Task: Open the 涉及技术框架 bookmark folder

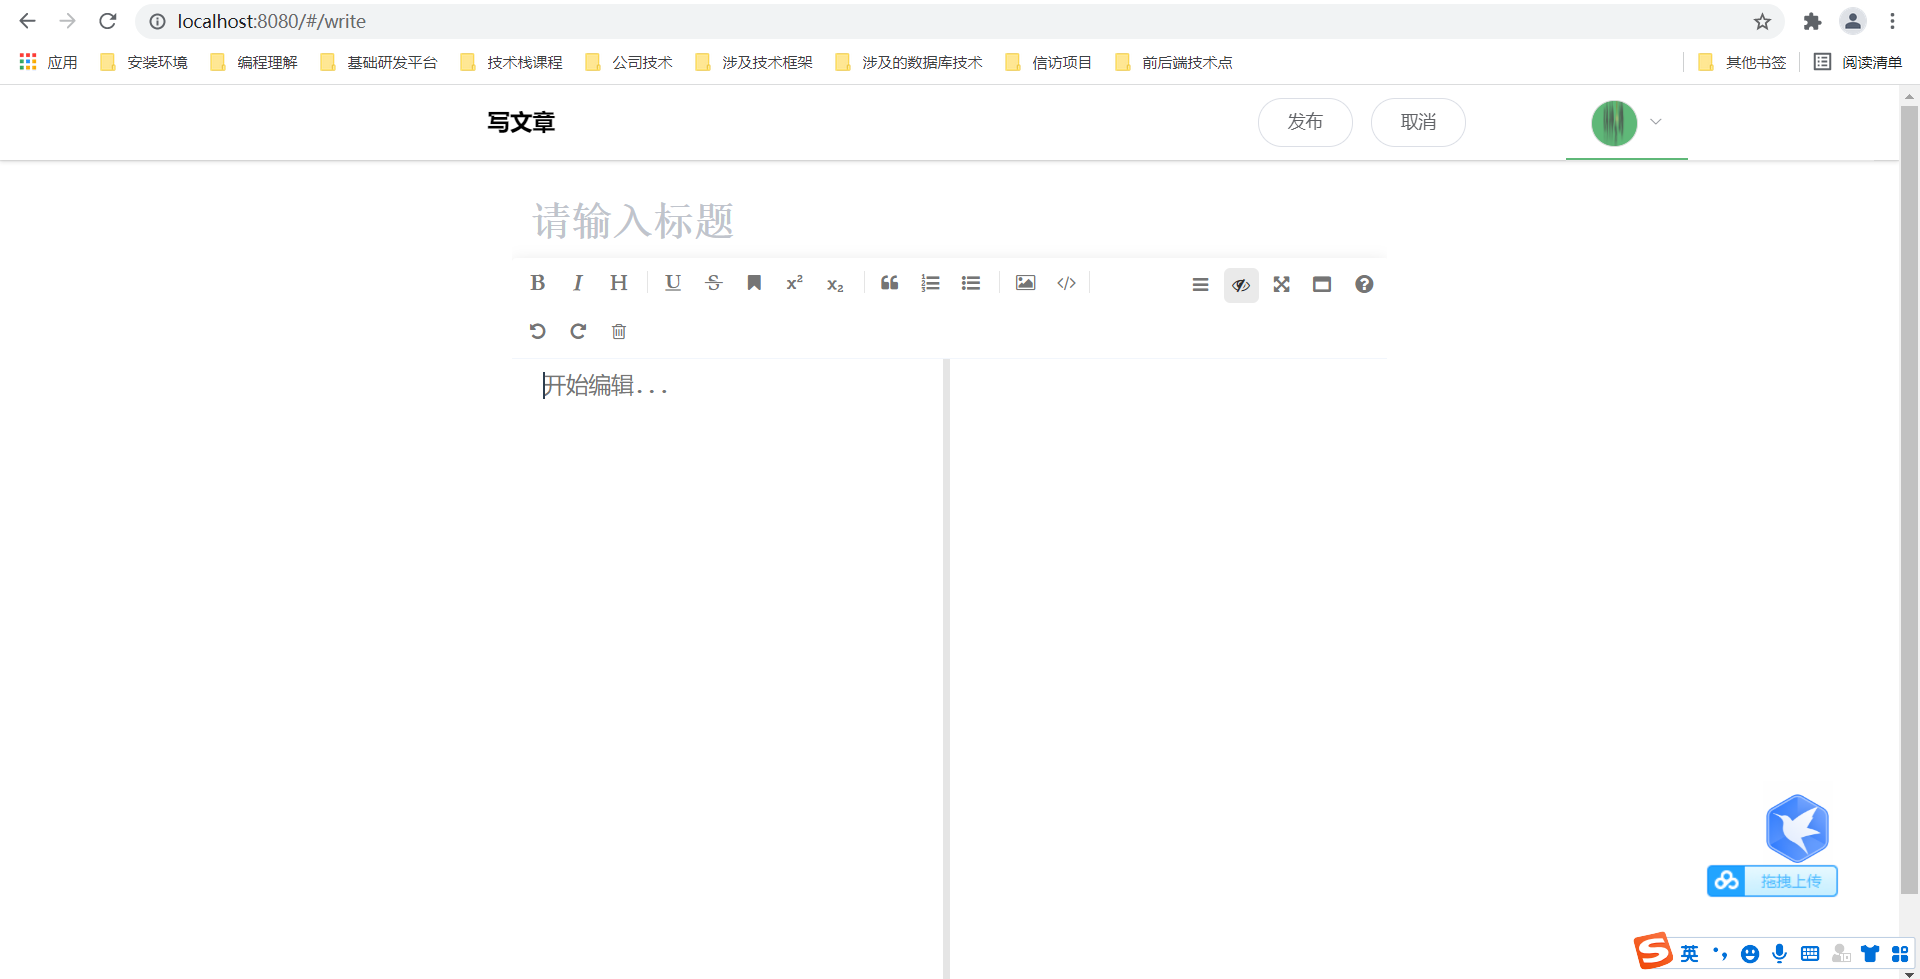Action: 754,62
